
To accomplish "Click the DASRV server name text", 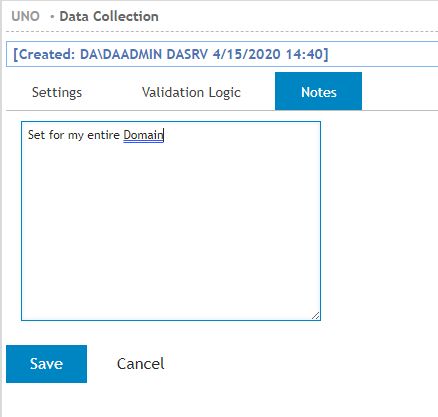I will 187,54.
